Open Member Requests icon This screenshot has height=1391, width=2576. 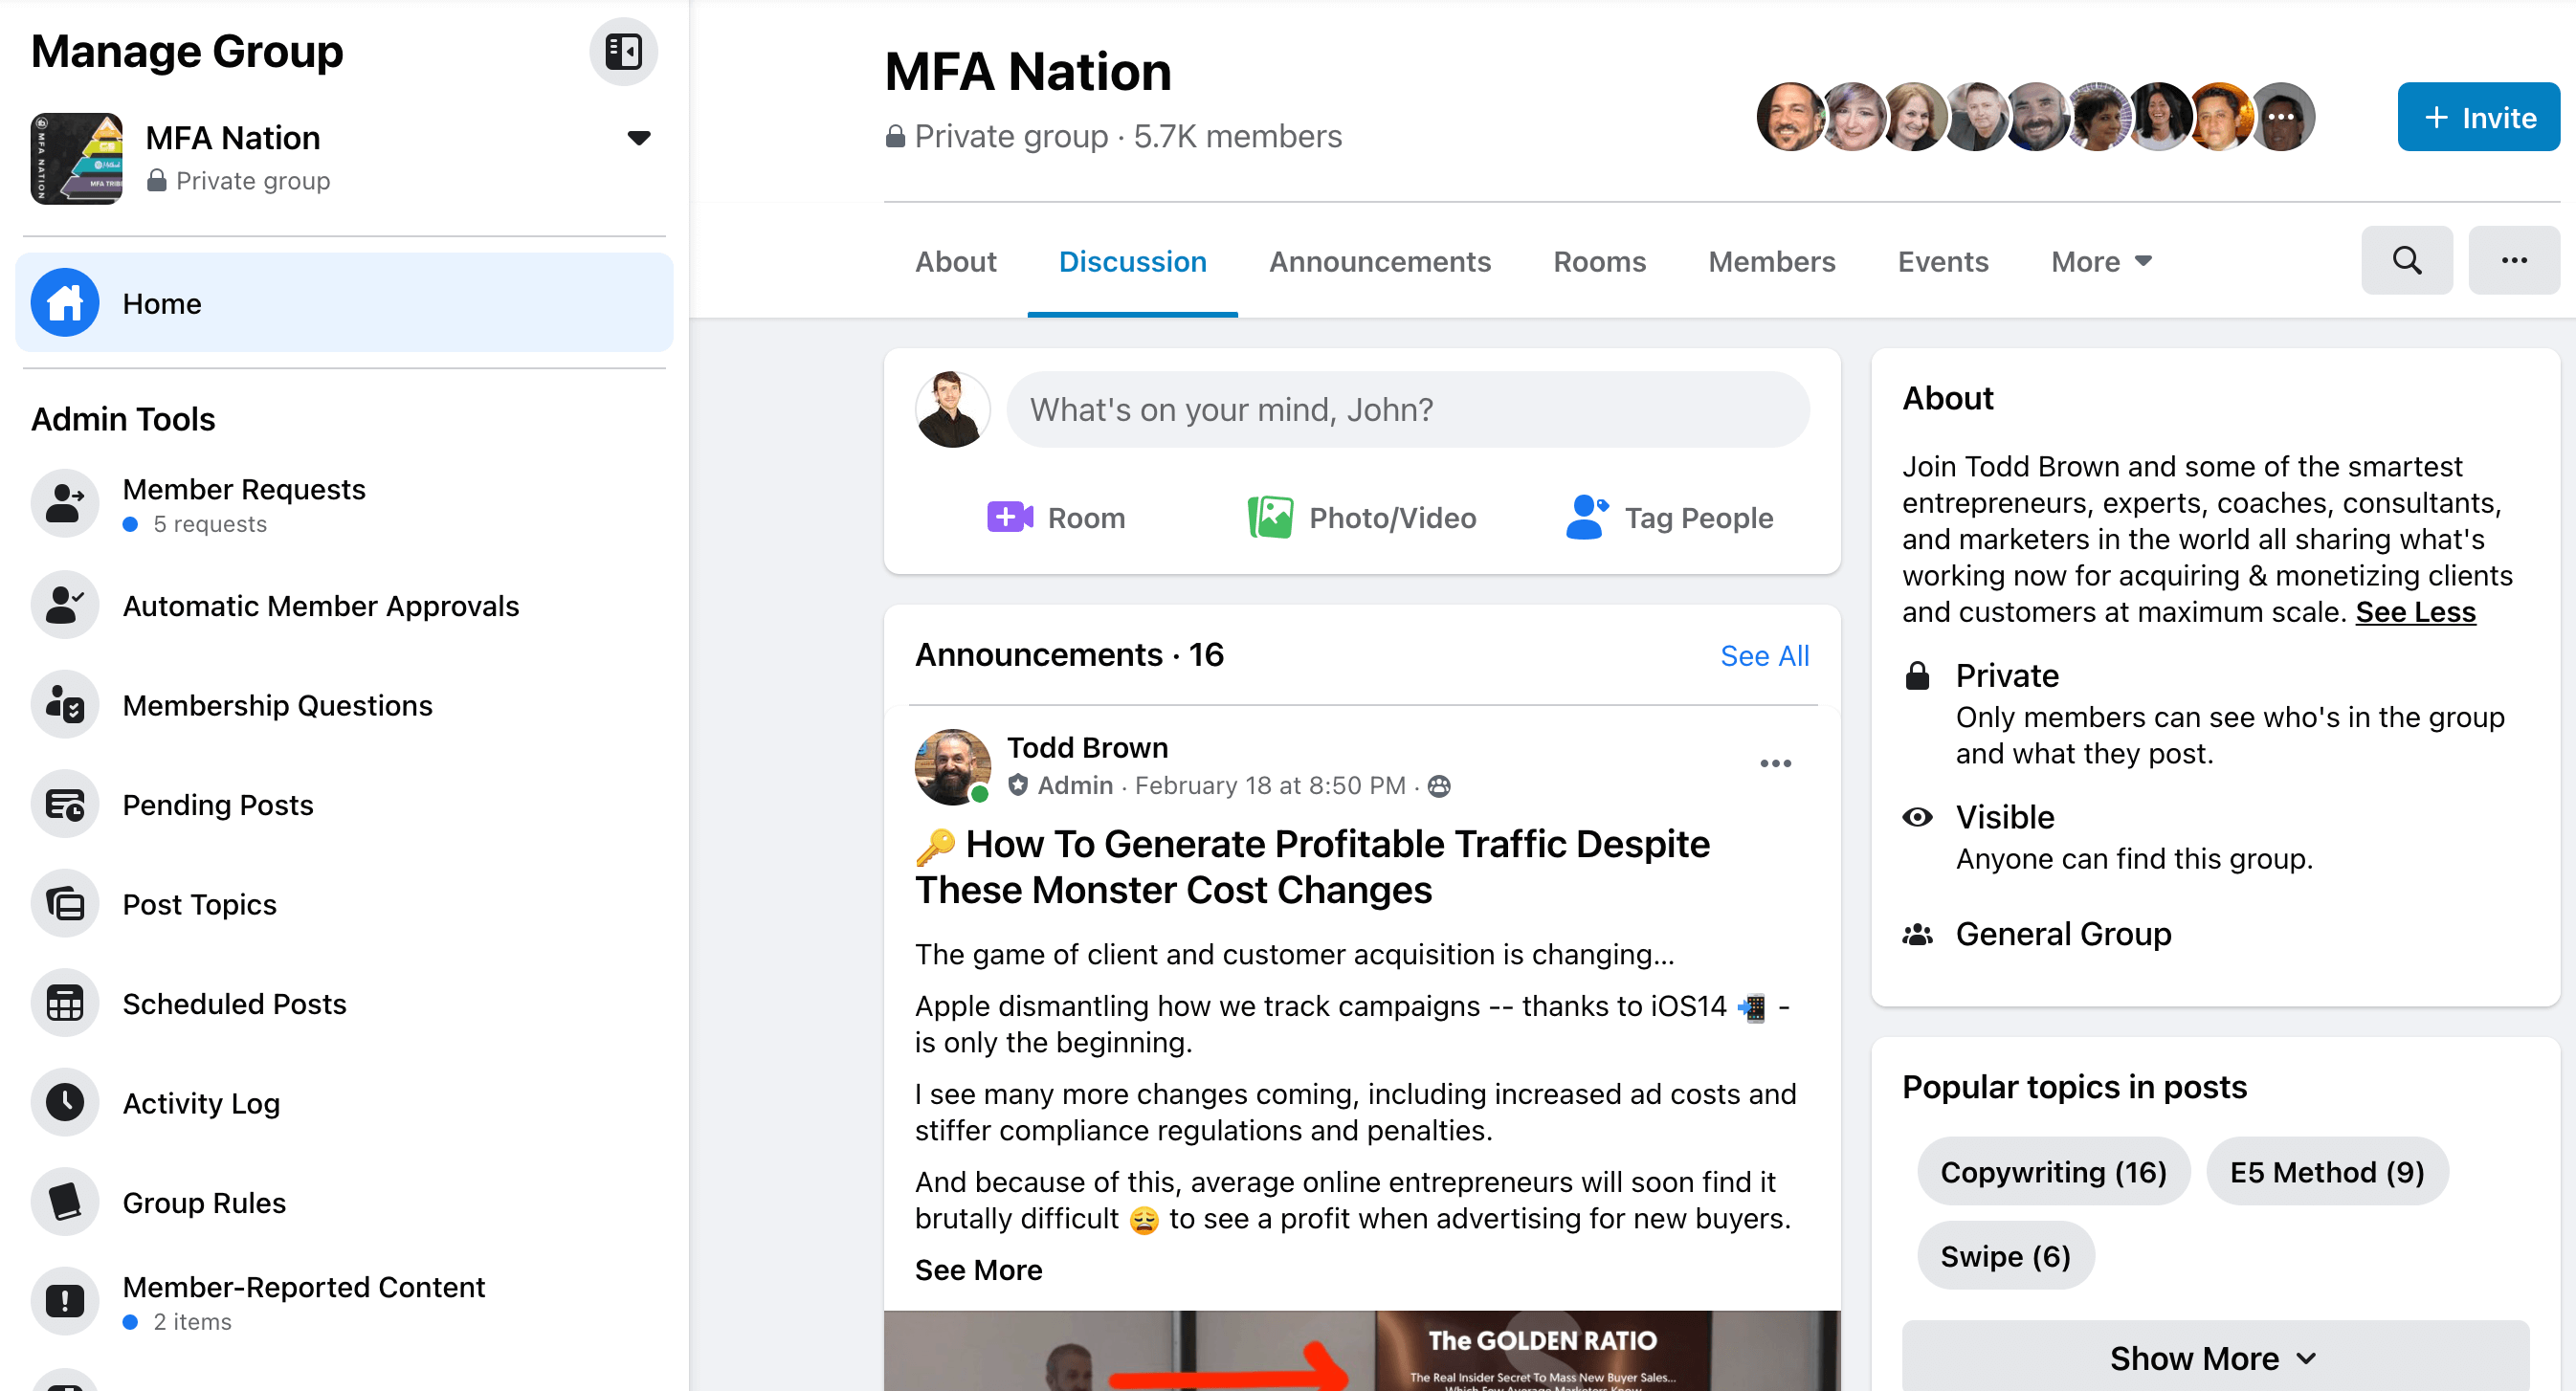point(65,504)
